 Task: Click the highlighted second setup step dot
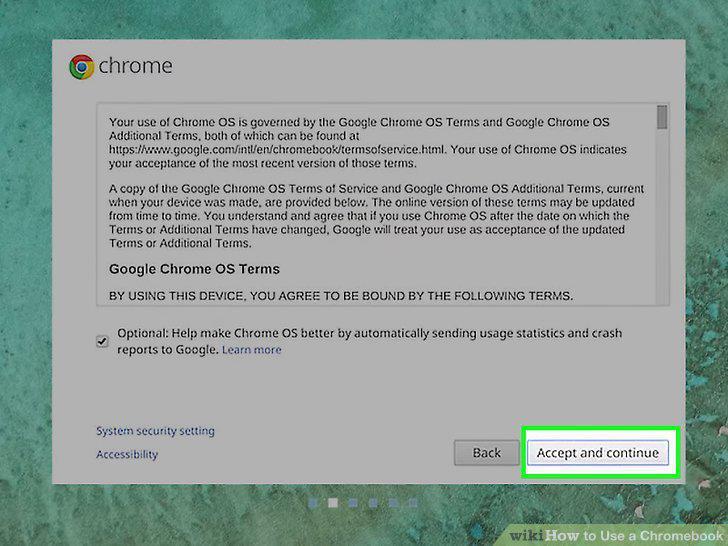tap(333, 503)
